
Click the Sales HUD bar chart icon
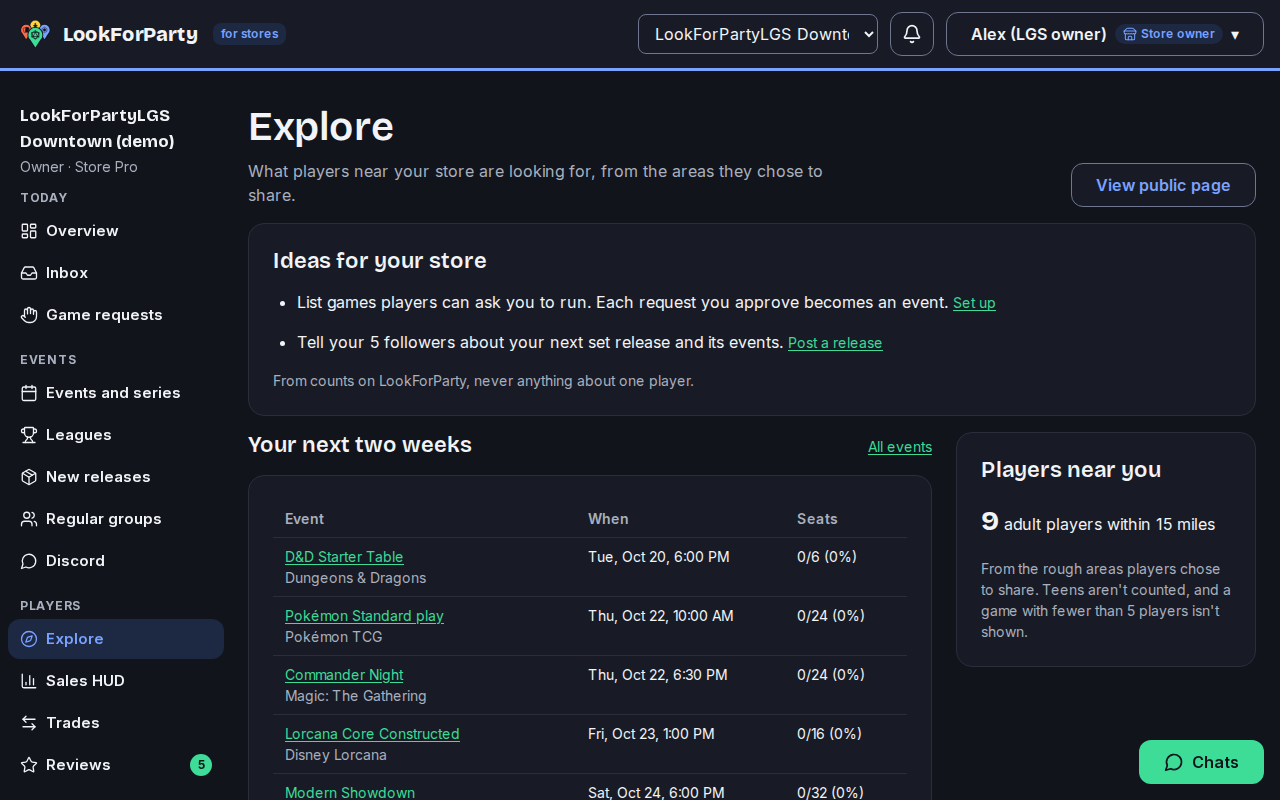(x=29, y=681)
